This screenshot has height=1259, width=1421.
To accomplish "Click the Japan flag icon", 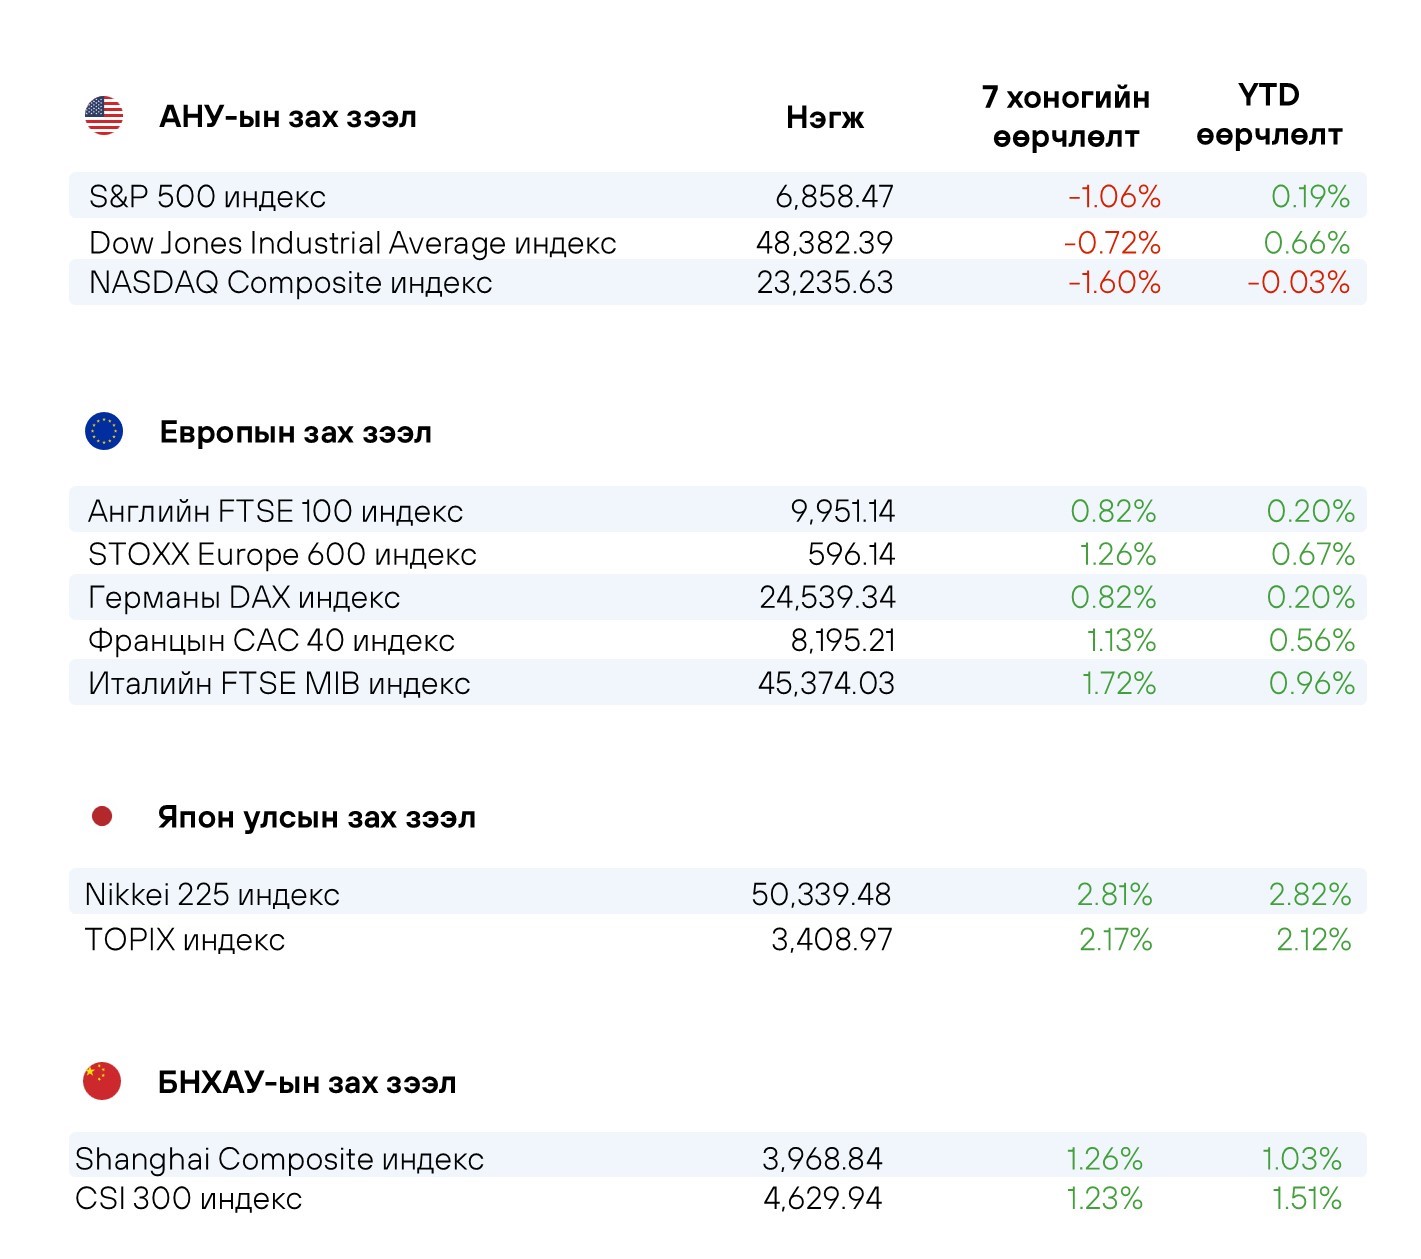I will pyautogui.click(x=102, y=816).
